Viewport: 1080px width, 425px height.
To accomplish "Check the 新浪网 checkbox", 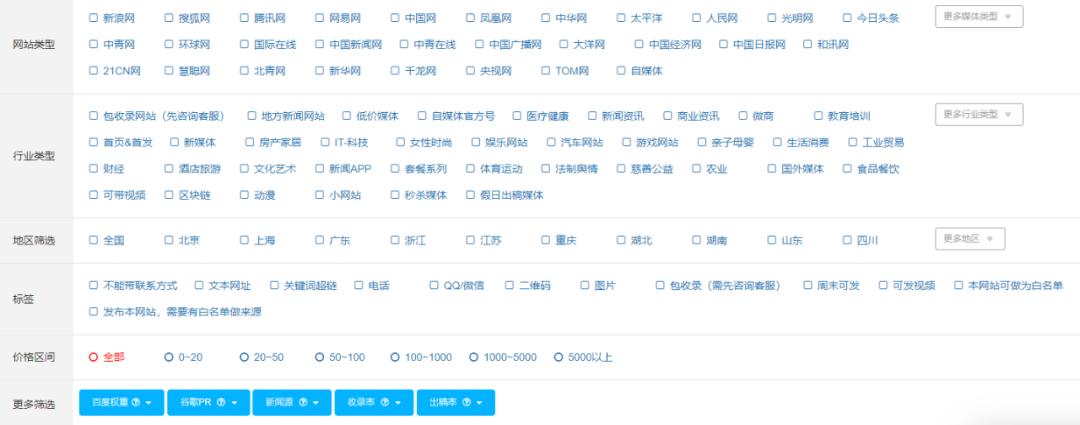I will point(94,18).
